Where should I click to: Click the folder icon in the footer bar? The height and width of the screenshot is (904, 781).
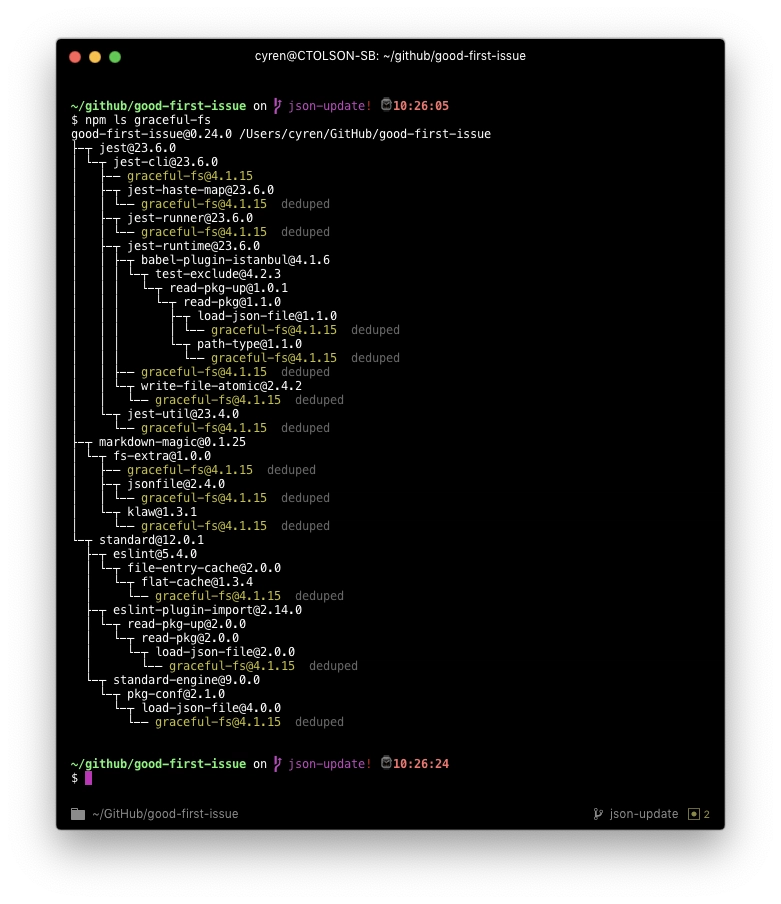point(78,813)
